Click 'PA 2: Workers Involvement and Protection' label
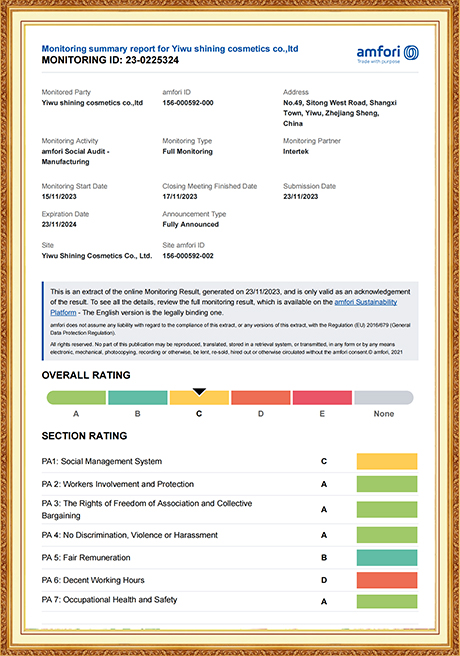The height and width of the screenshot is (656, 460). (118, 484)
